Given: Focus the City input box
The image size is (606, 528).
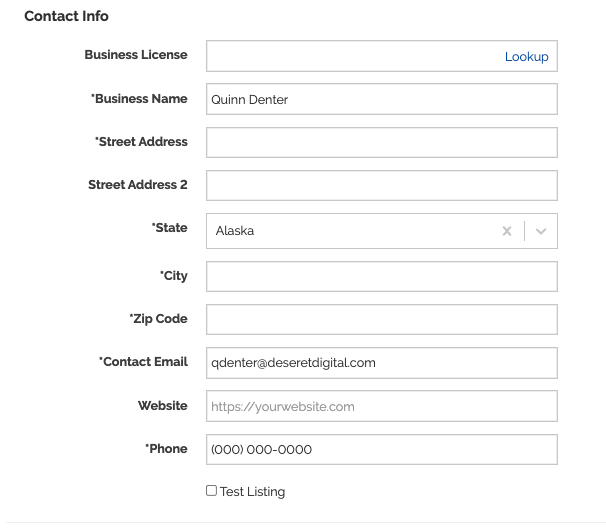Looking at the screenshot, I should click(382, 276).
